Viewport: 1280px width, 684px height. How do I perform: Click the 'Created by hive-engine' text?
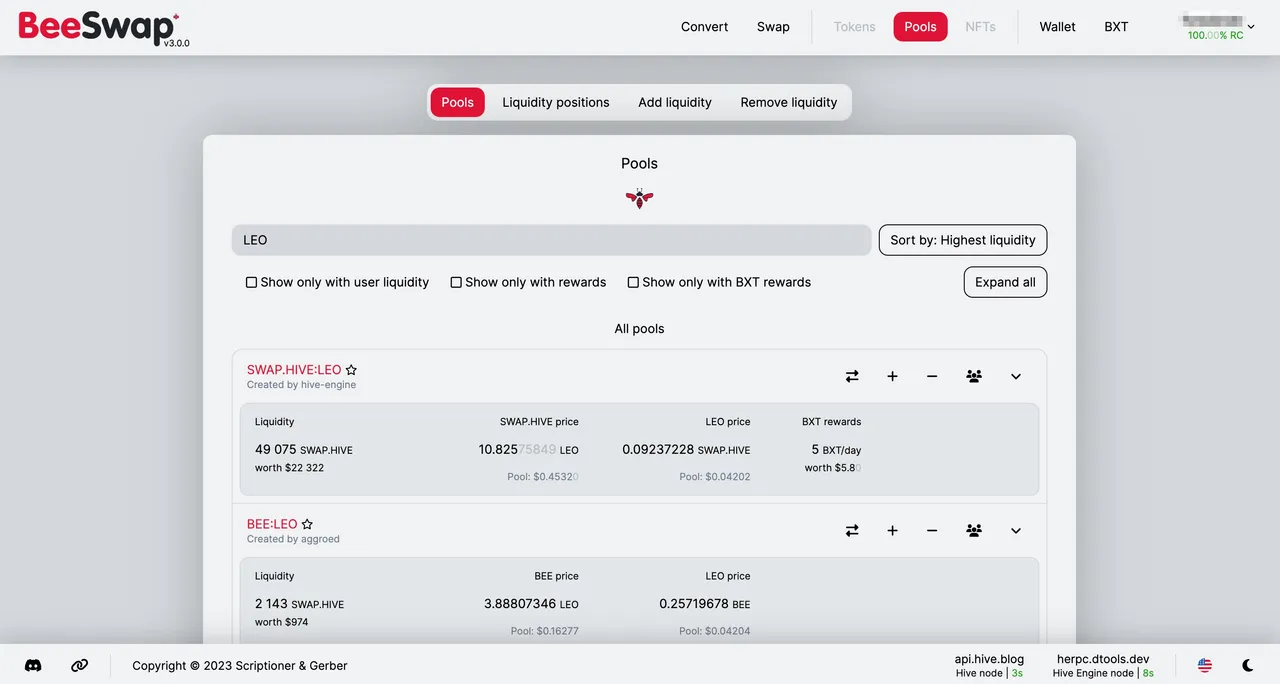[x=301, y=385]
